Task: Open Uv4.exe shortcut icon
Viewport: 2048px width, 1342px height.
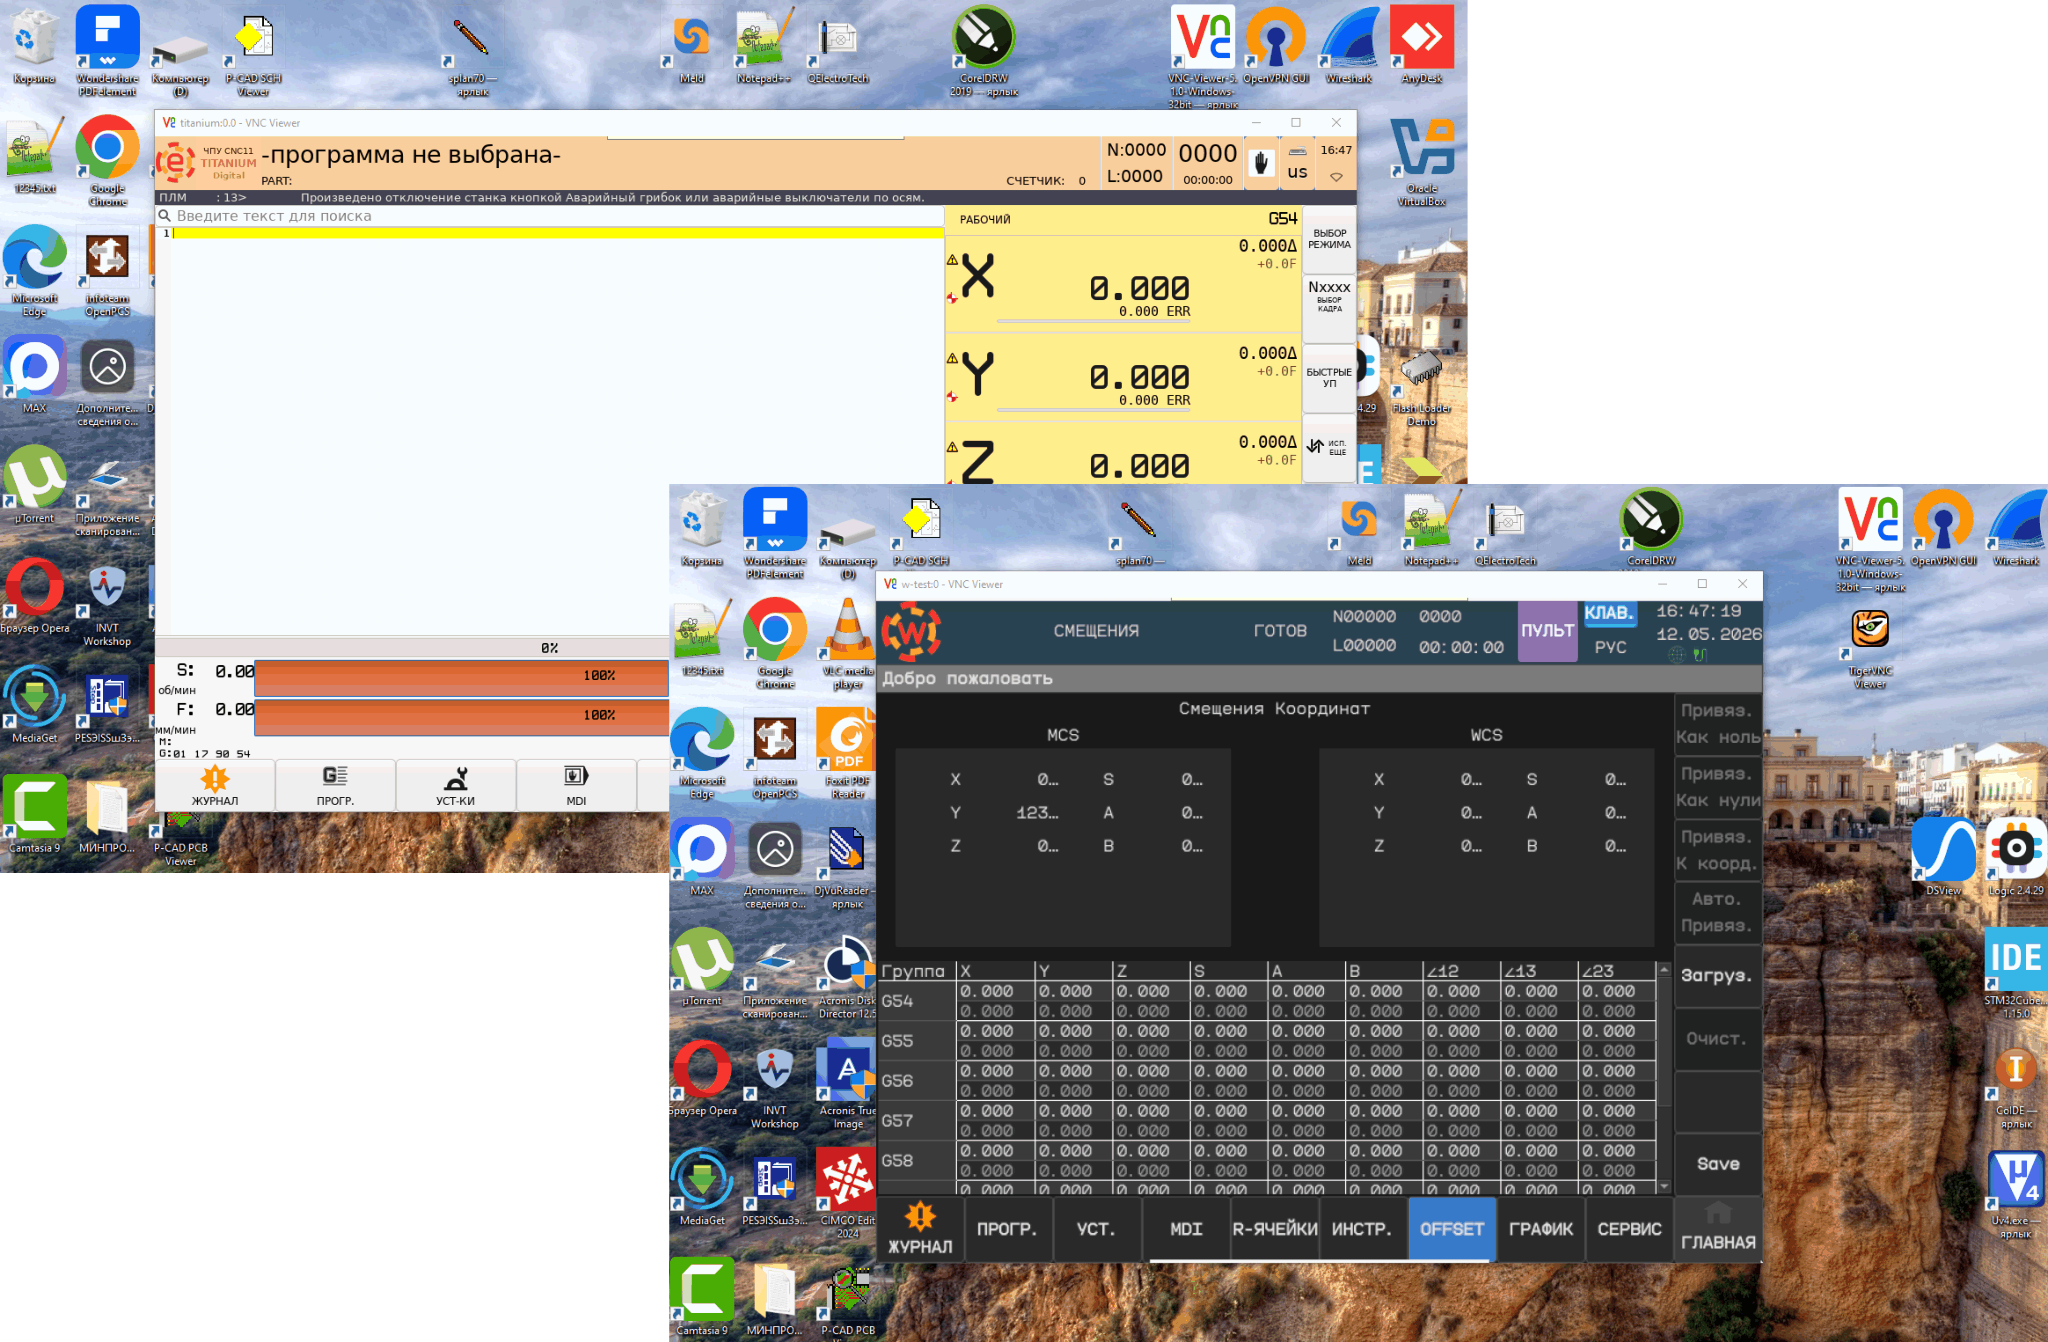Action: [x=2016, y=1194]
